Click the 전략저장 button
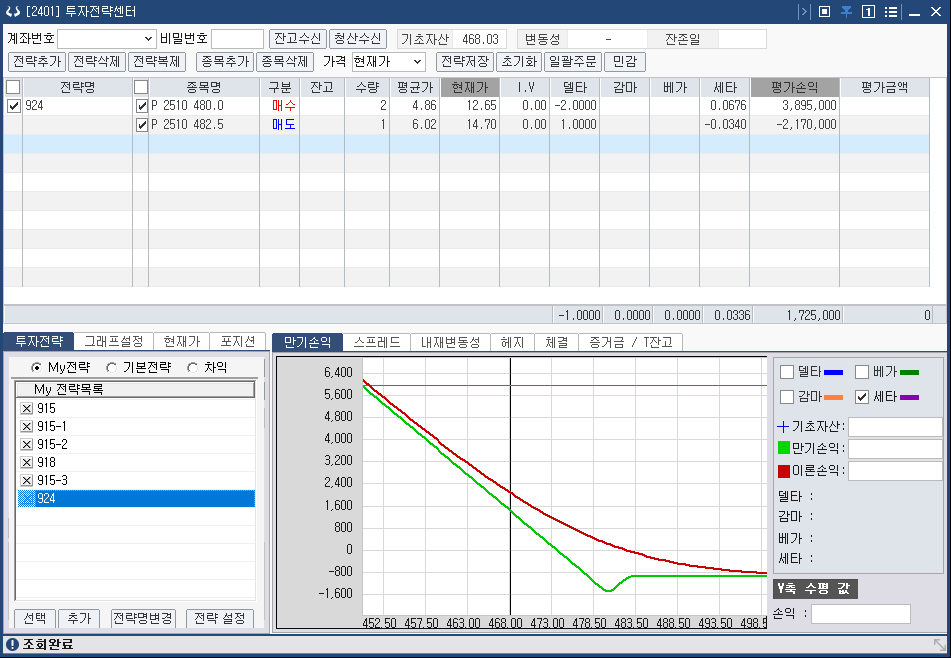 pyautogui.click(x=465, y=62)
